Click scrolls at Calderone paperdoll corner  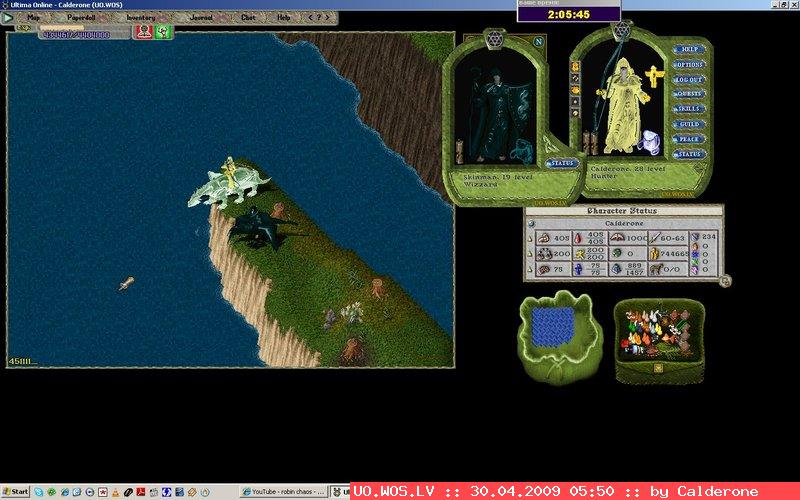(590, 143)
